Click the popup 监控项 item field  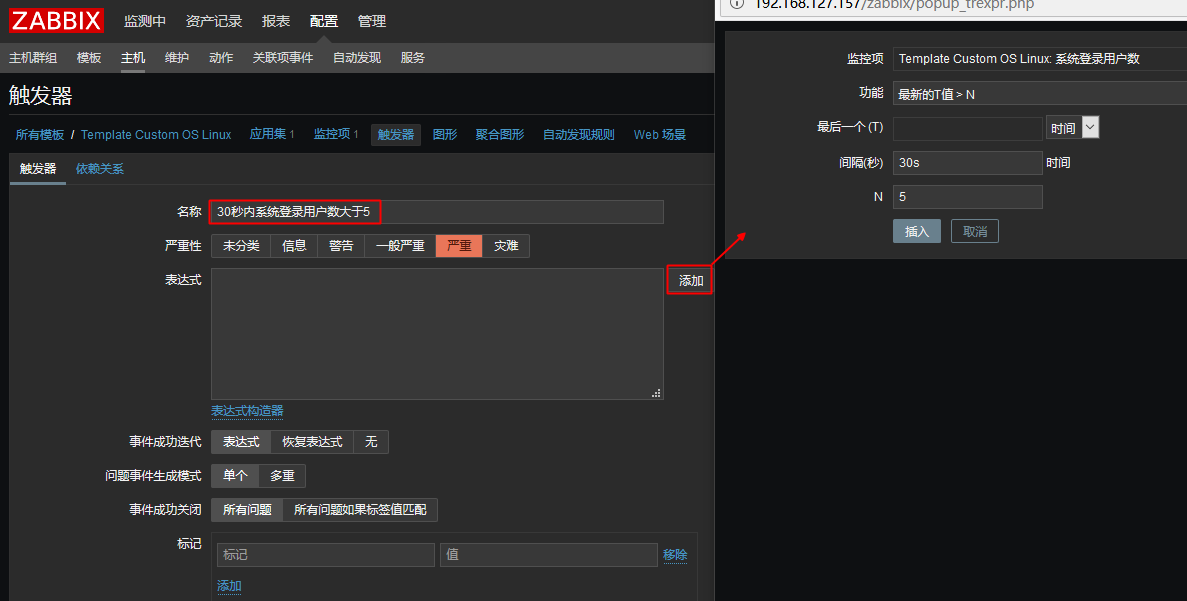(x=1039, y=59)
